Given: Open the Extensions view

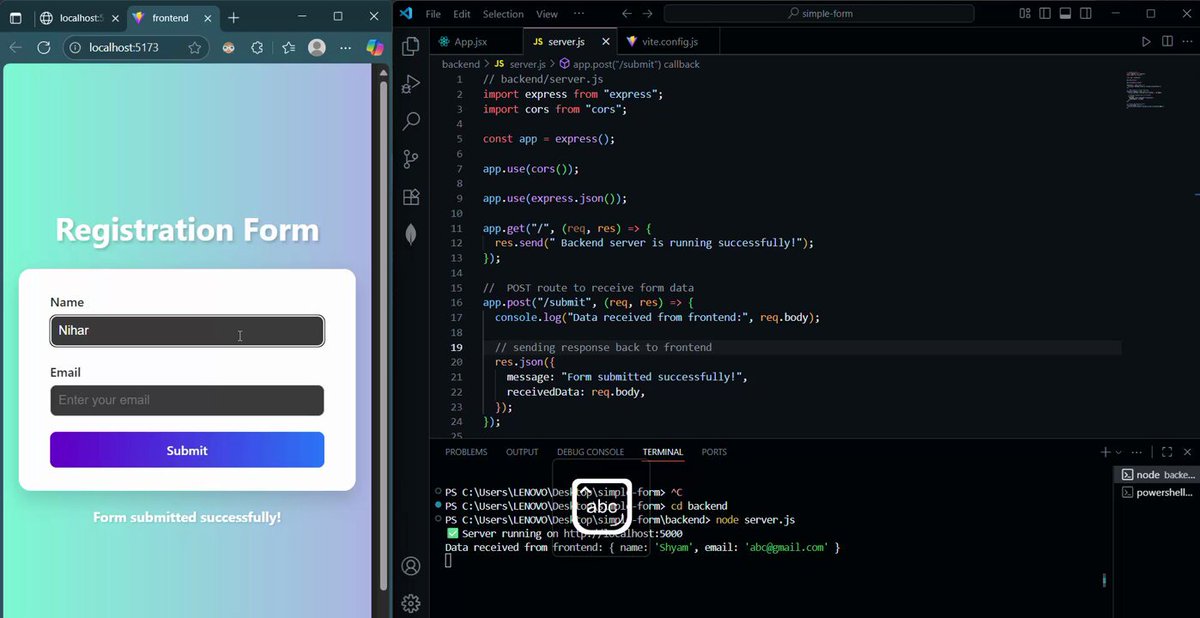Looking at the screenshot, I should (410, 197).
